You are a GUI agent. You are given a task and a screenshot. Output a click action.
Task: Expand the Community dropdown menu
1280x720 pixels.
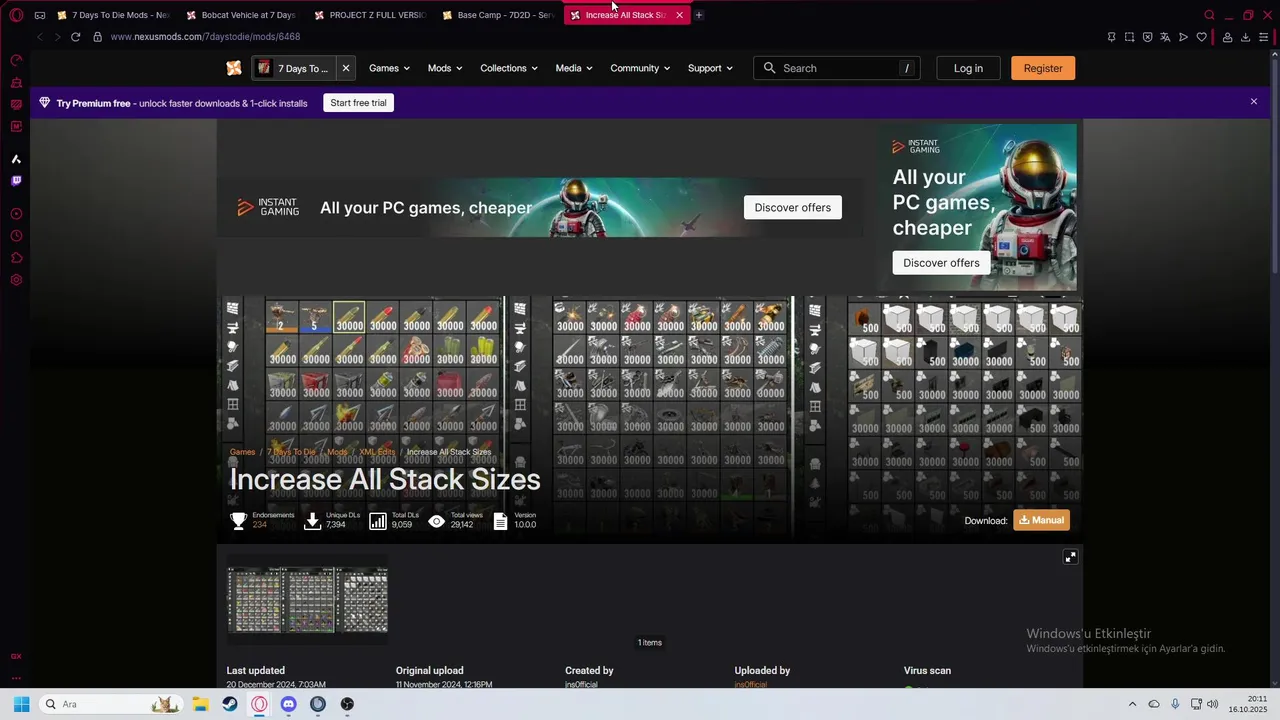coord(641,68)
